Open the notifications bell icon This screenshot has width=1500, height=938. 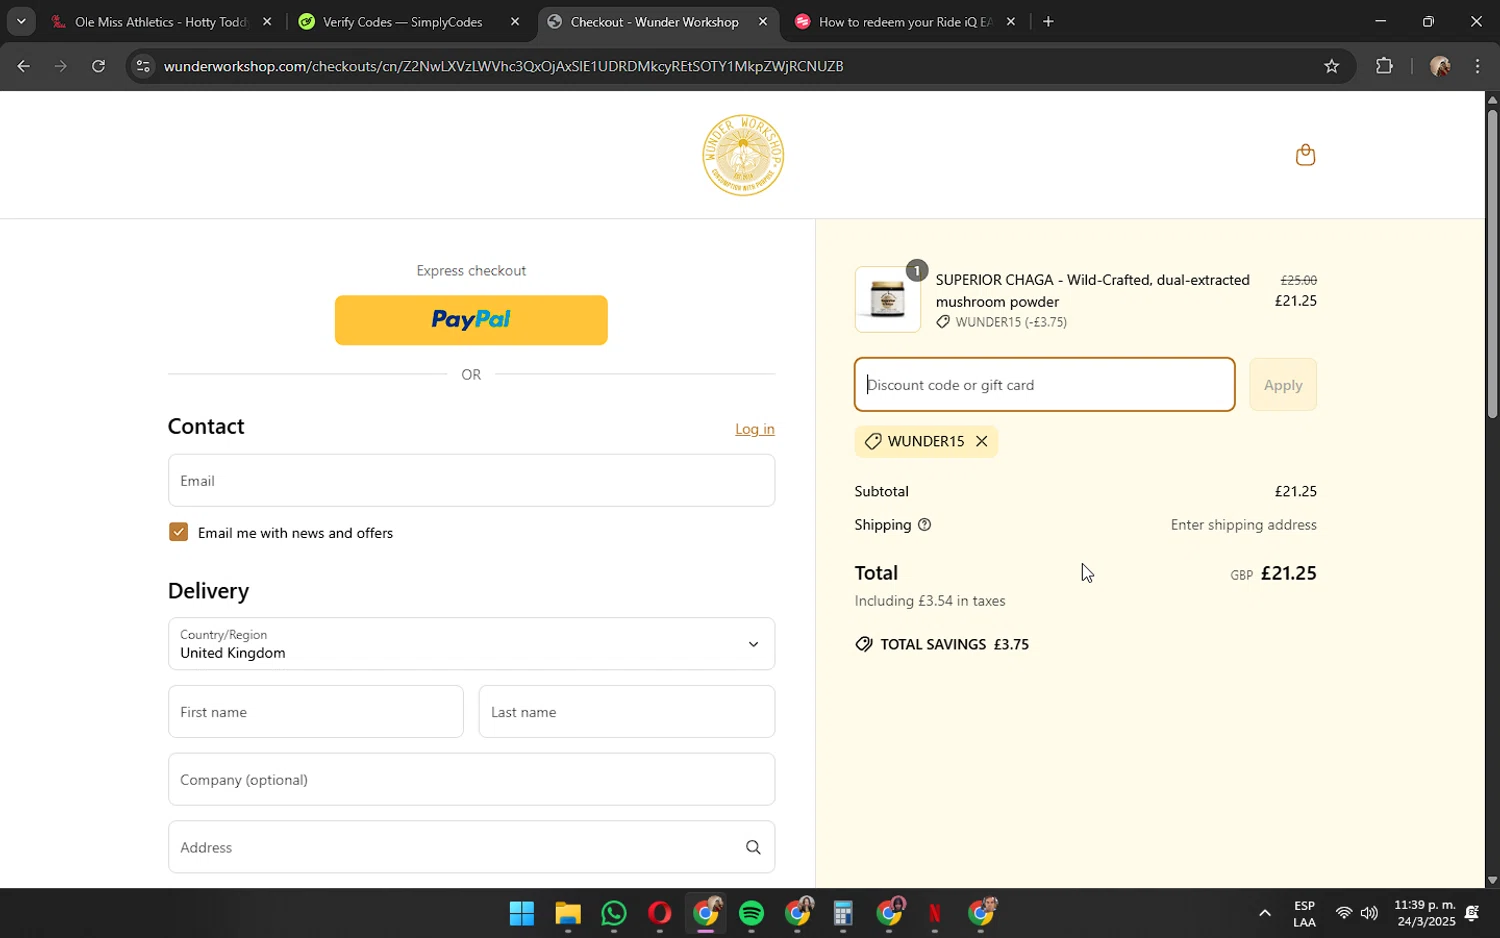coord(1472,913)
